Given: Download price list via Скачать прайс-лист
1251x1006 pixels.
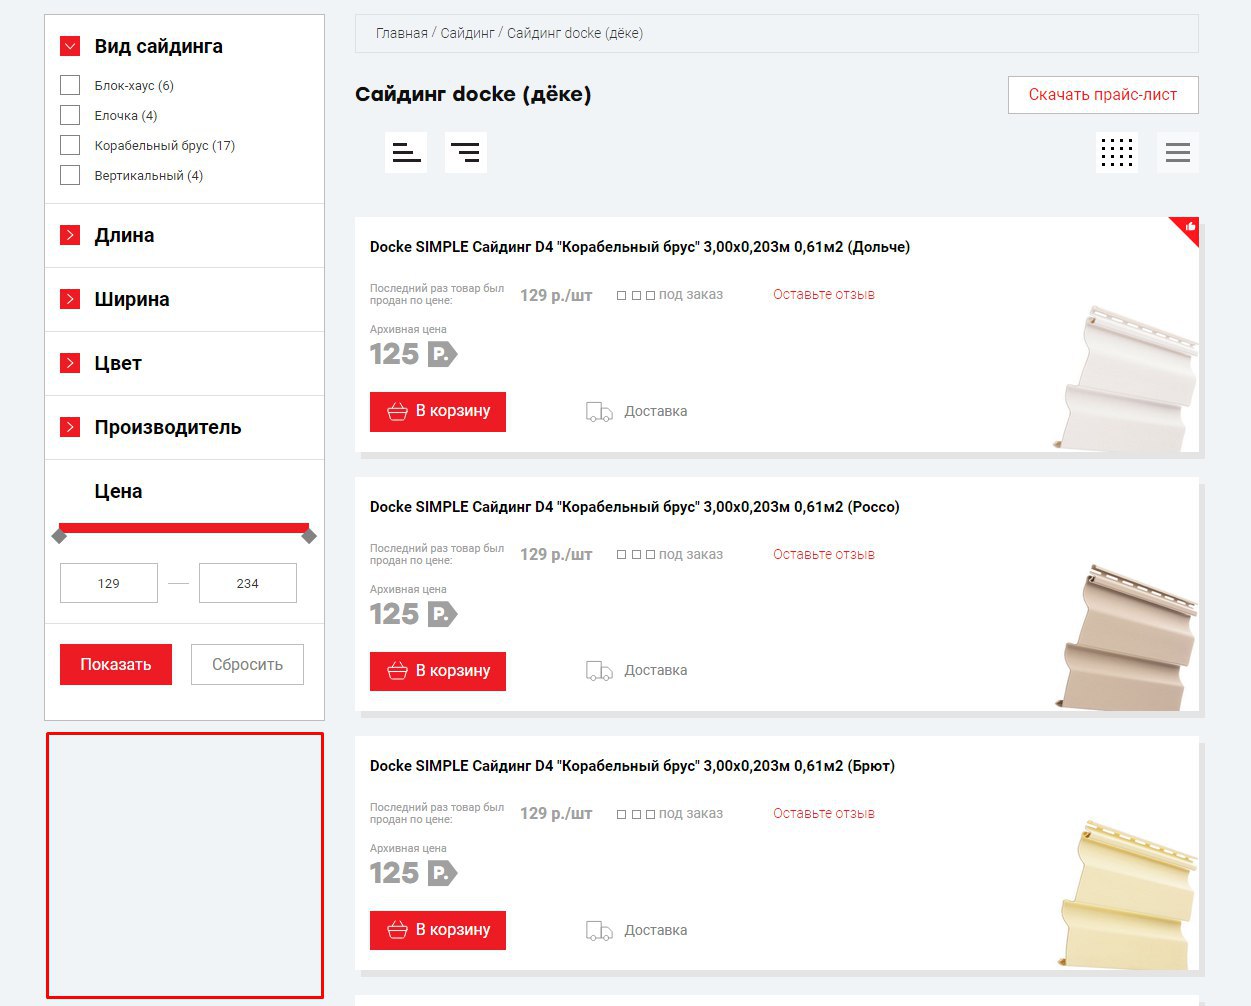Looking at the screenshot, I should coord(1103,95).
